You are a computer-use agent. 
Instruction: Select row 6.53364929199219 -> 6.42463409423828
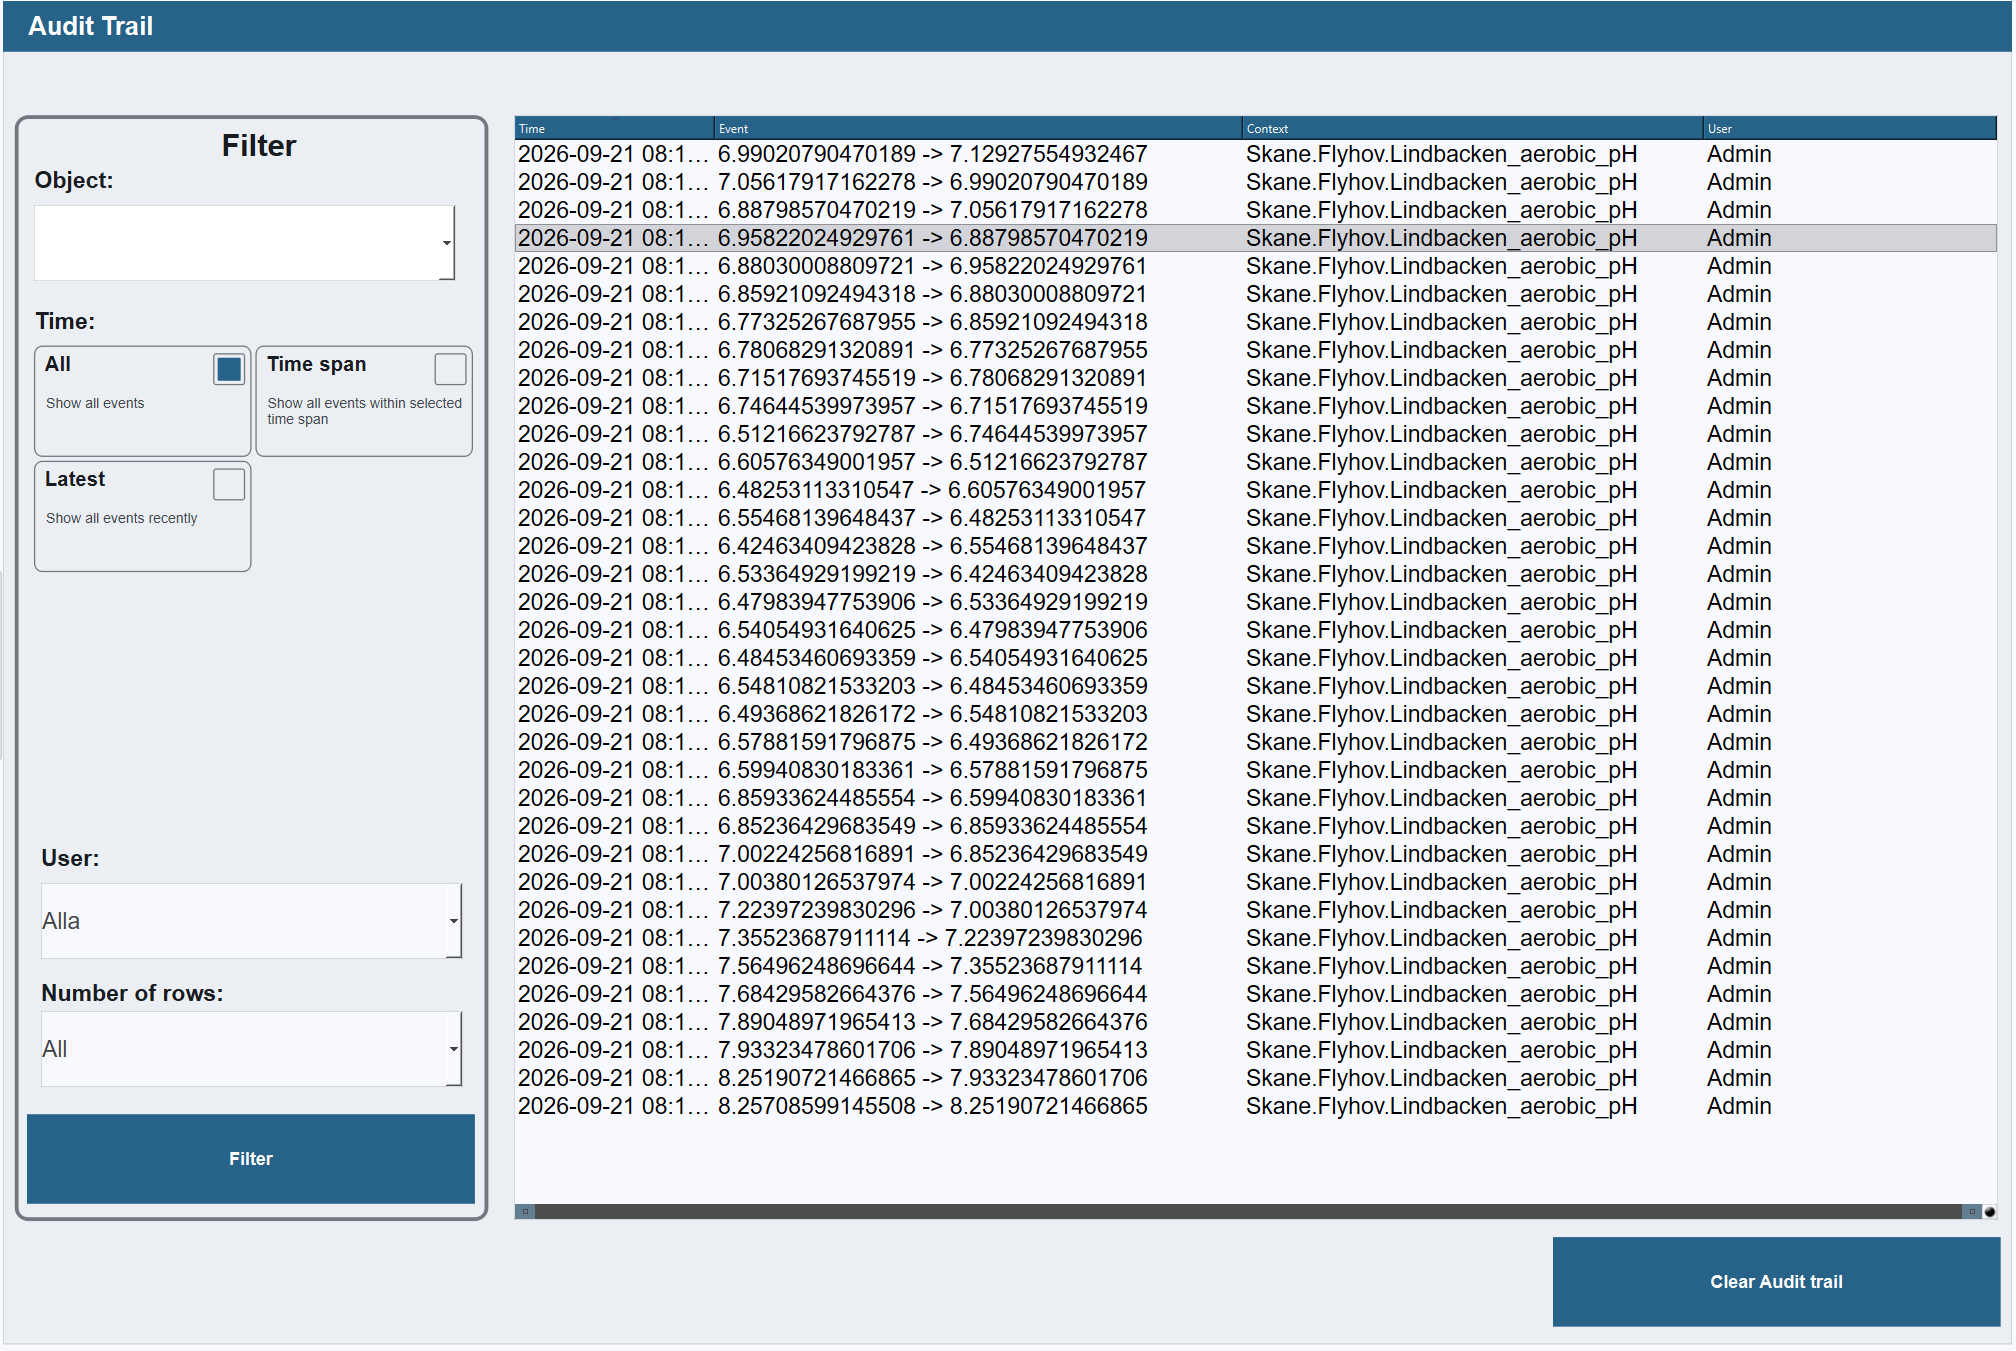click(1256, 574)
